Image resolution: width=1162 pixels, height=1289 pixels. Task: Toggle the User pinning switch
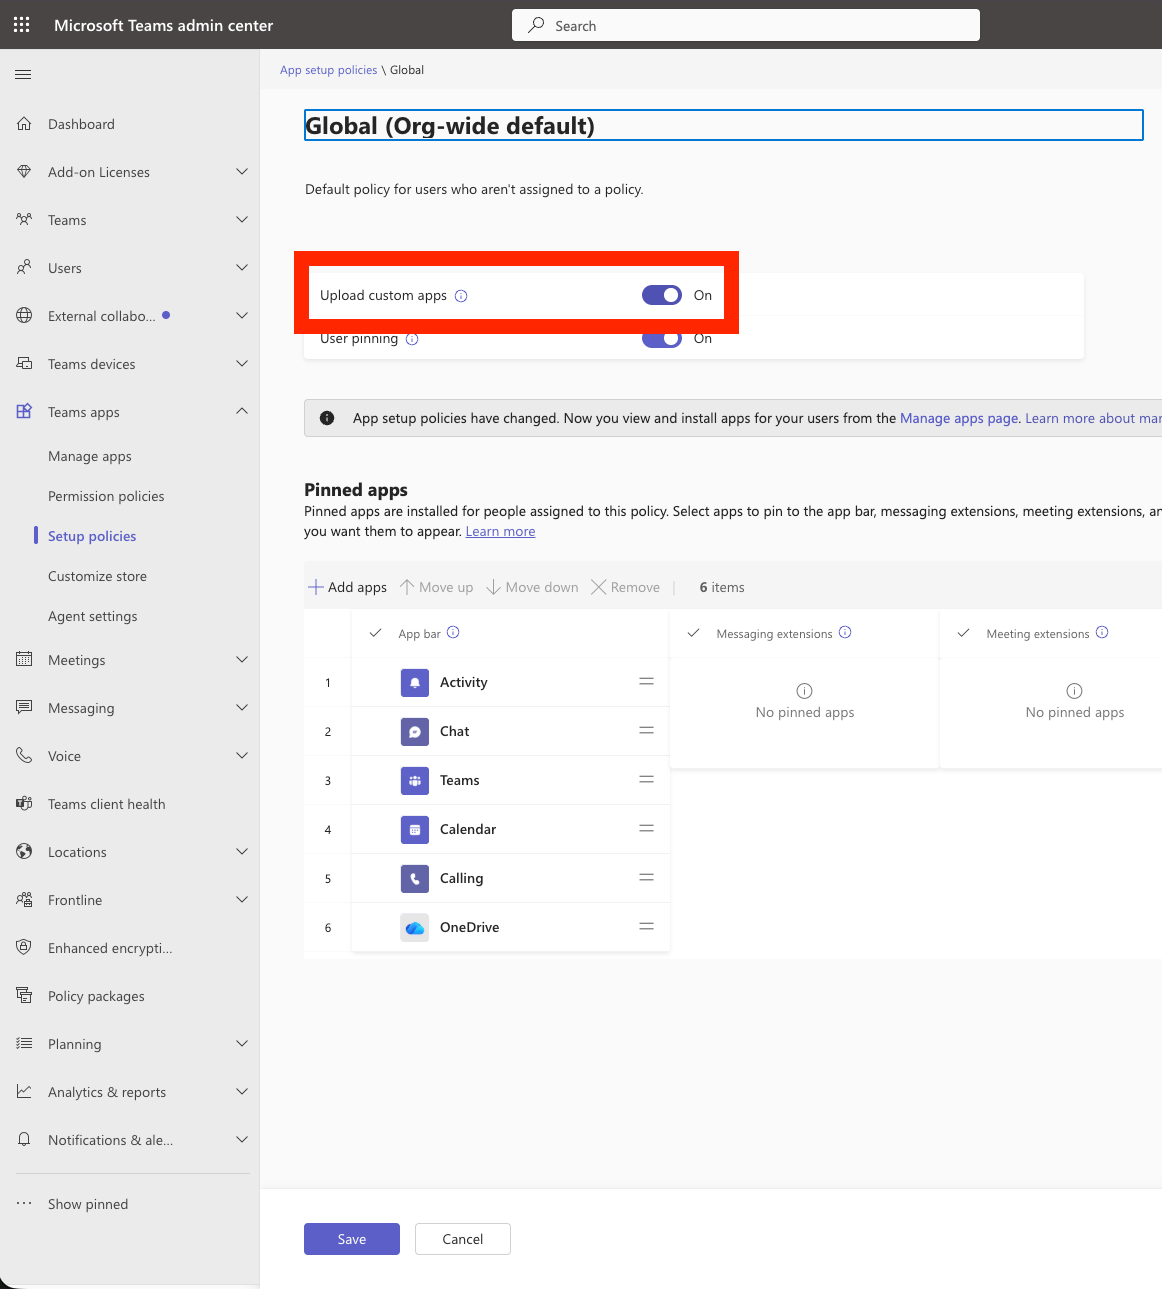click(662, 338)
